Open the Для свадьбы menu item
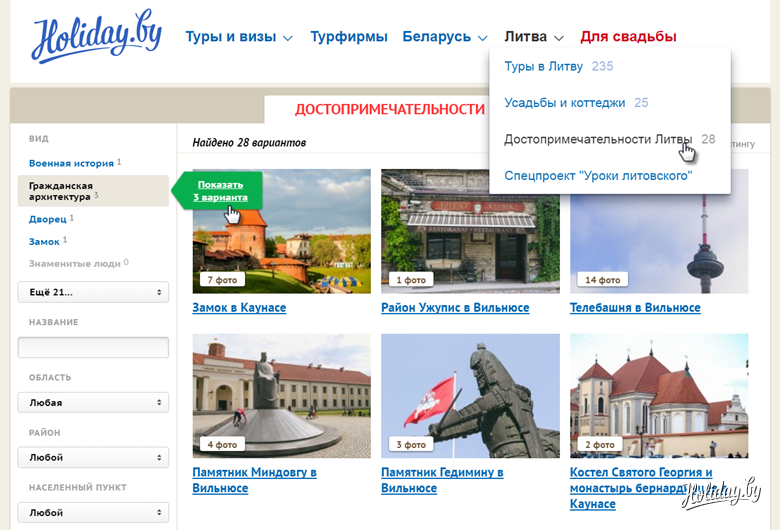Viewport: 780px width, 530px height. [628, 37]
